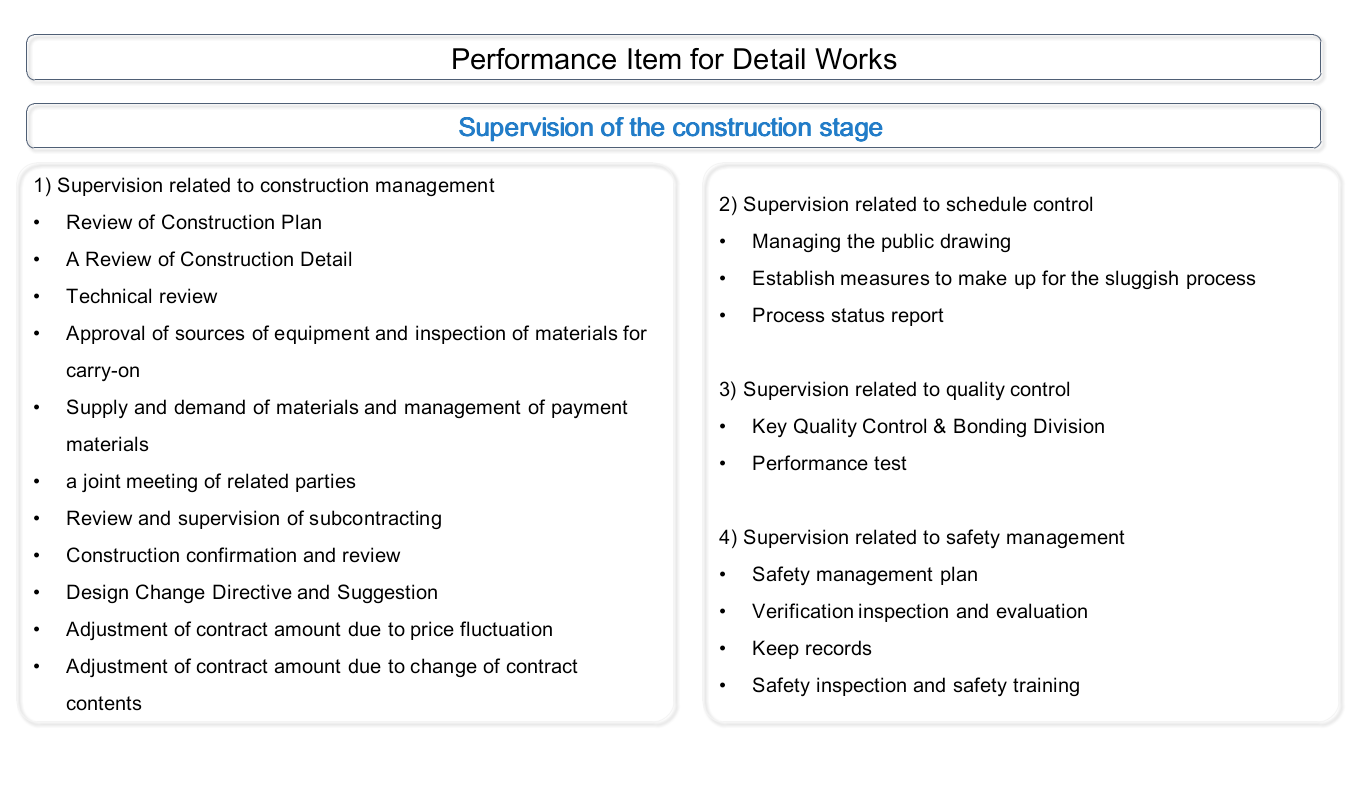This screenshot has width=1349, height=809.
Task: Click 'Key Quality Control & Bonding Division'
Action: (928, 426)
